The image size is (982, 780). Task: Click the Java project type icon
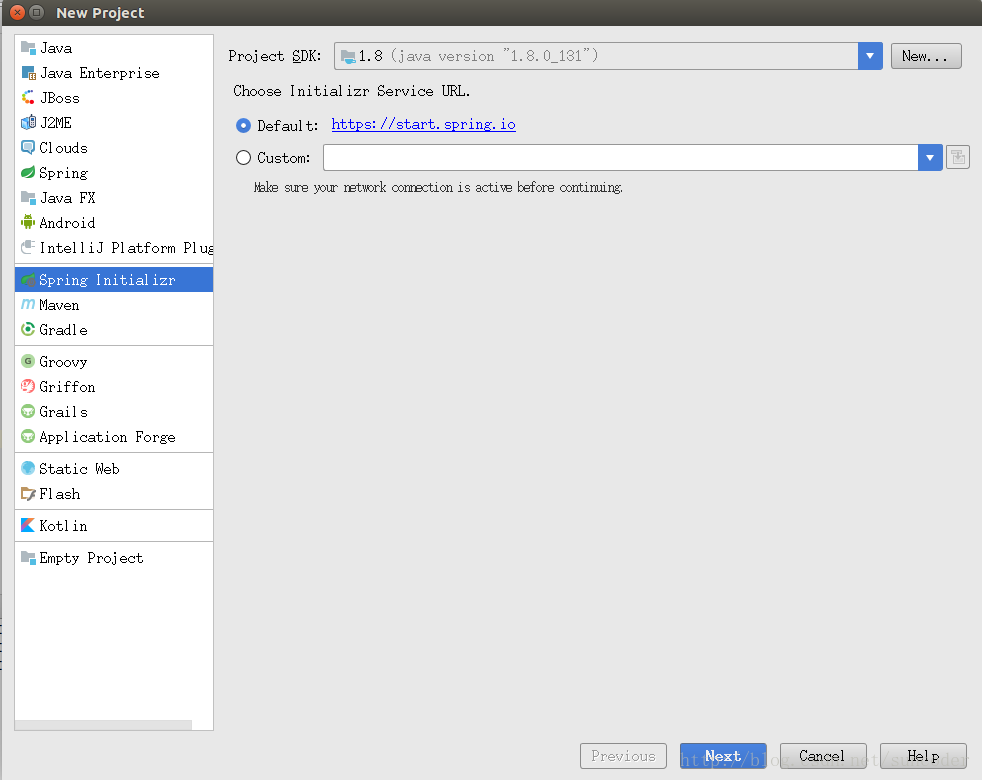(x=28, y=48)
